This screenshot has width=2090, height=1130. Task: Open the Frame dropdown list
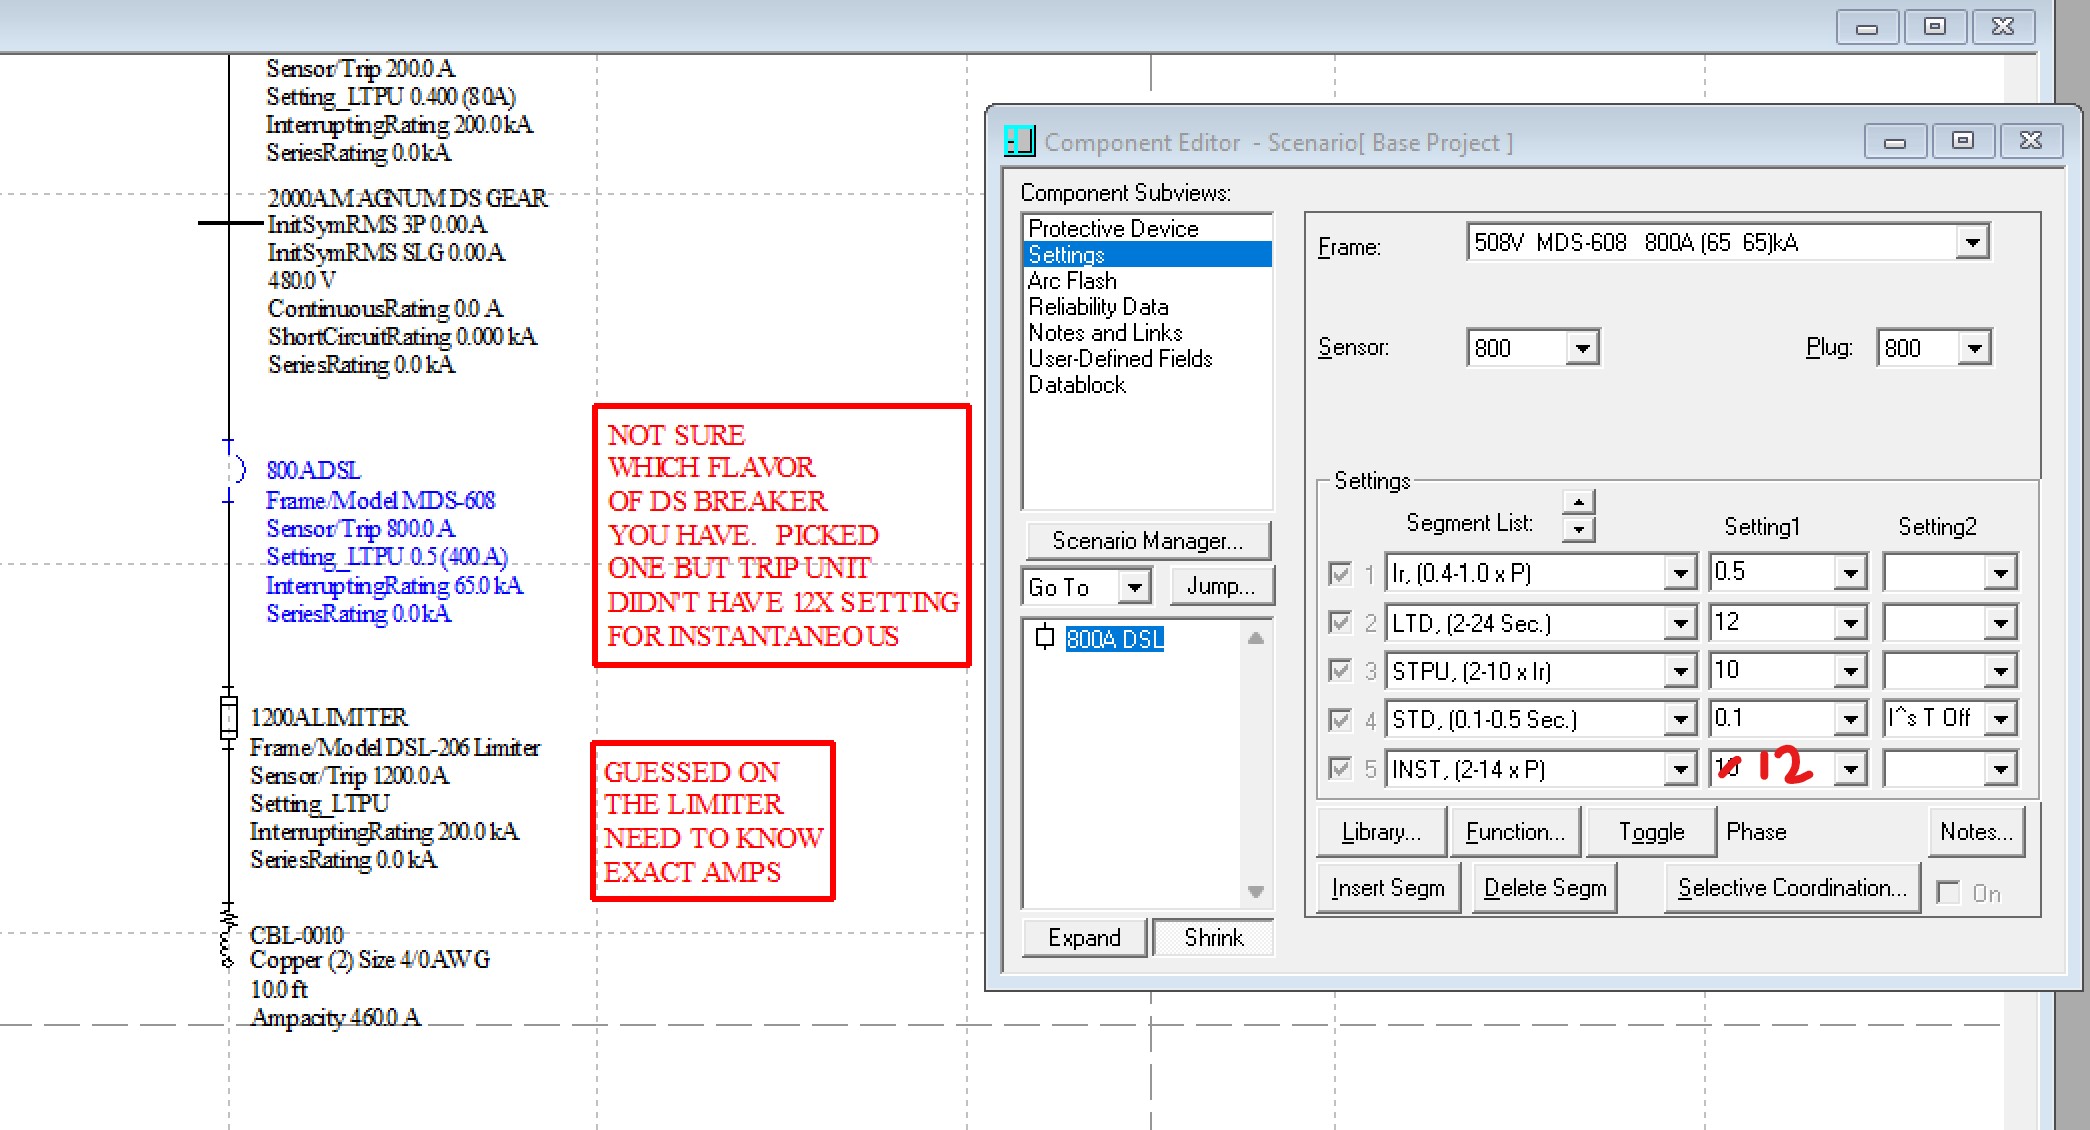pyautogui.click(x=1972, y=242)
